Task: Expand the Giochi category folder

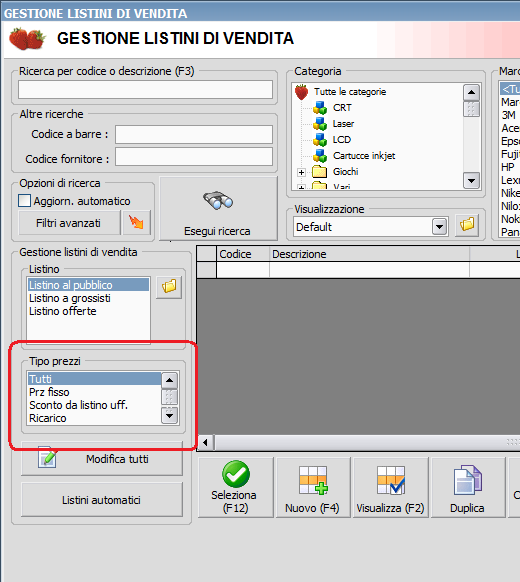Action: (x=301, y=172)
